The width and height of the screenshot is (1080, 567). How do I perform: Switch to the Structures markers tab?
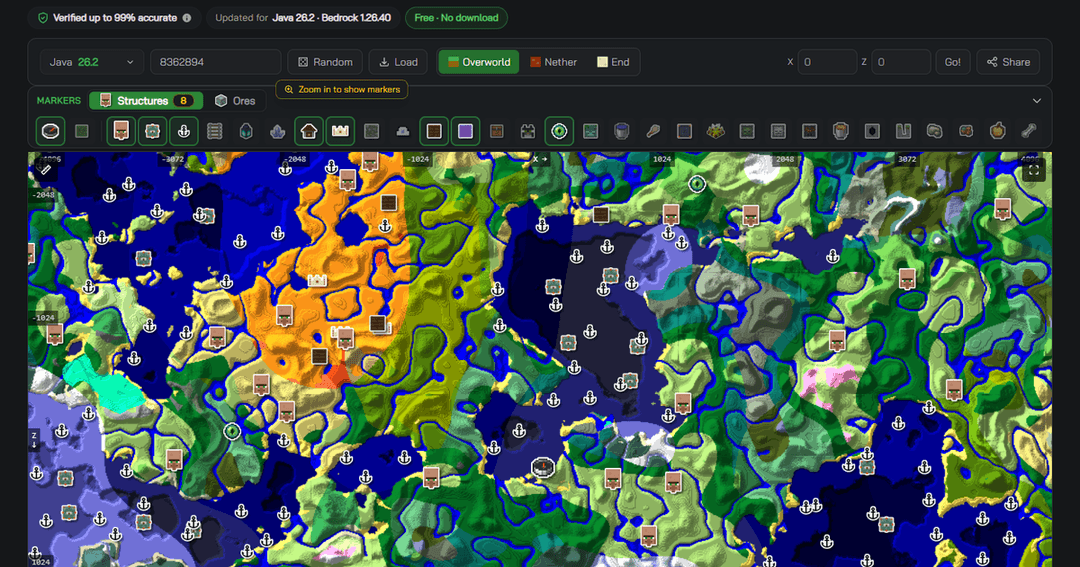(x=146, y=101)
